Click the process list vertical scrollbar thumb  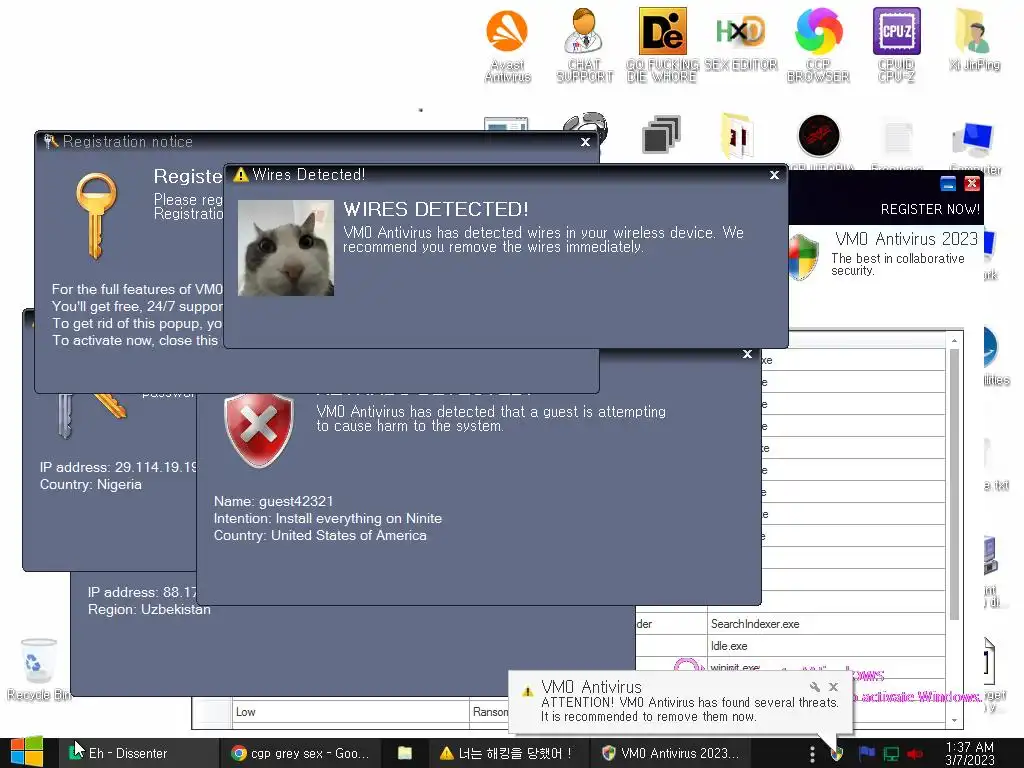click(954, 484)
